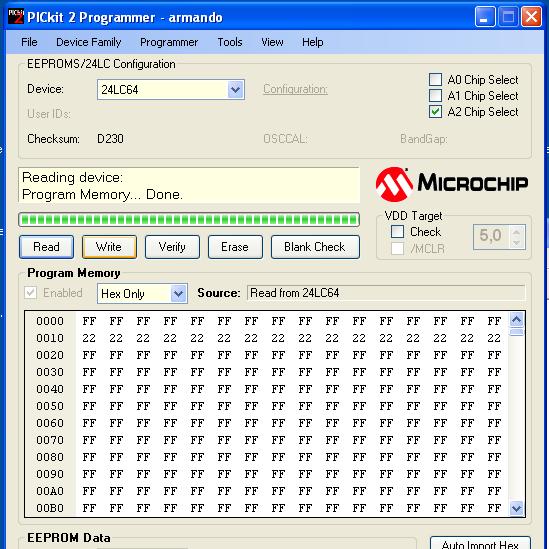Expand the Device 24LC64 dropdown
Viewport: 549px width, 549px height.
pos(235,90)
